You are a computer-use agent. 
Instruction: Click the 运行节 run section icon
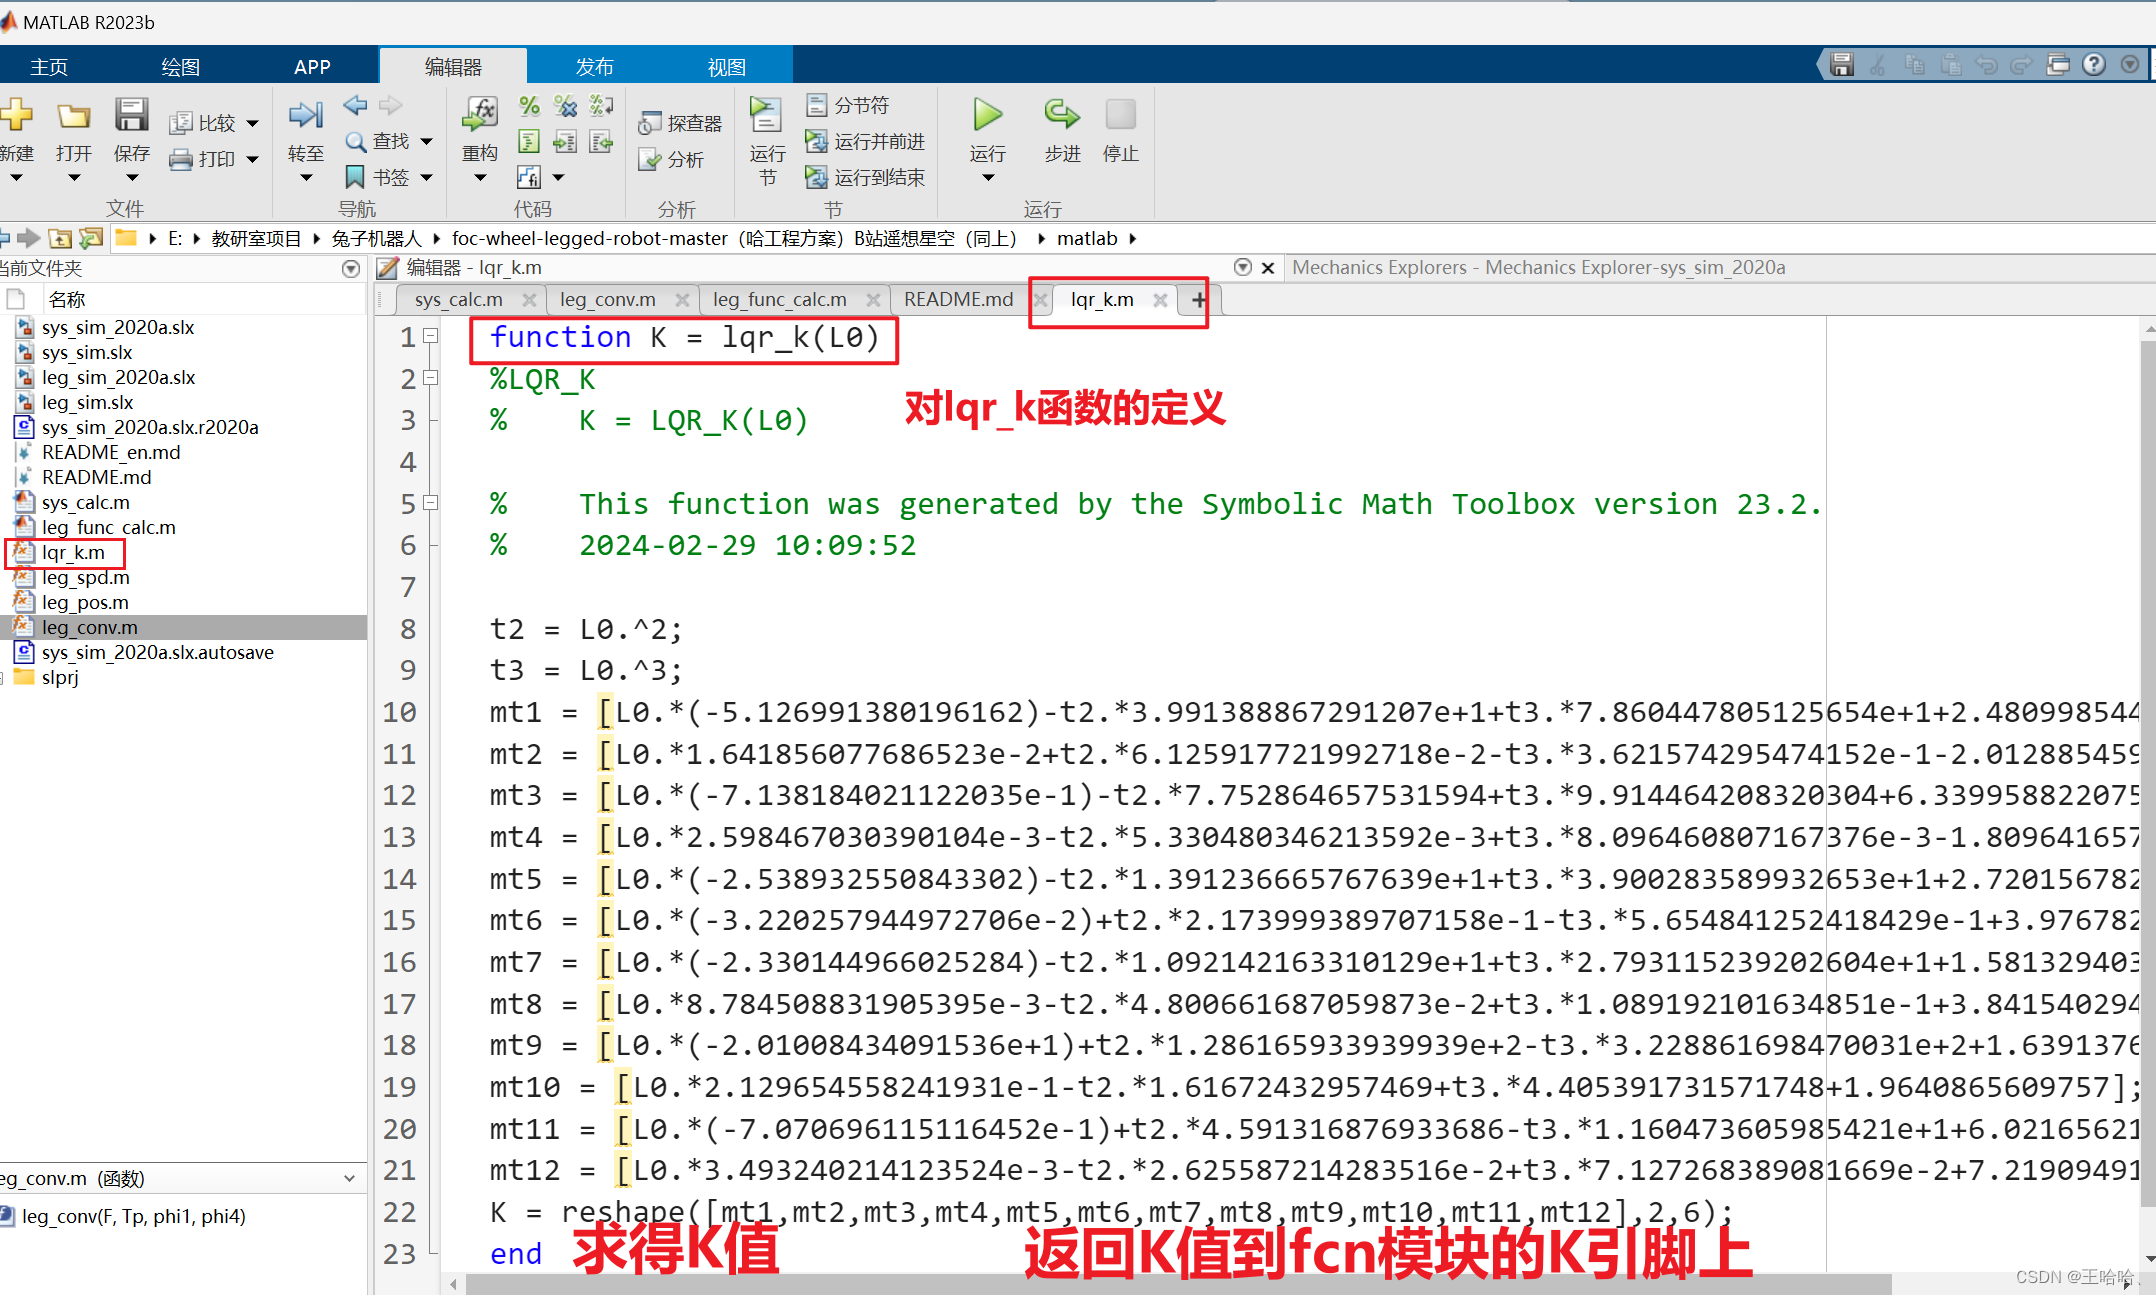[767, 115]
